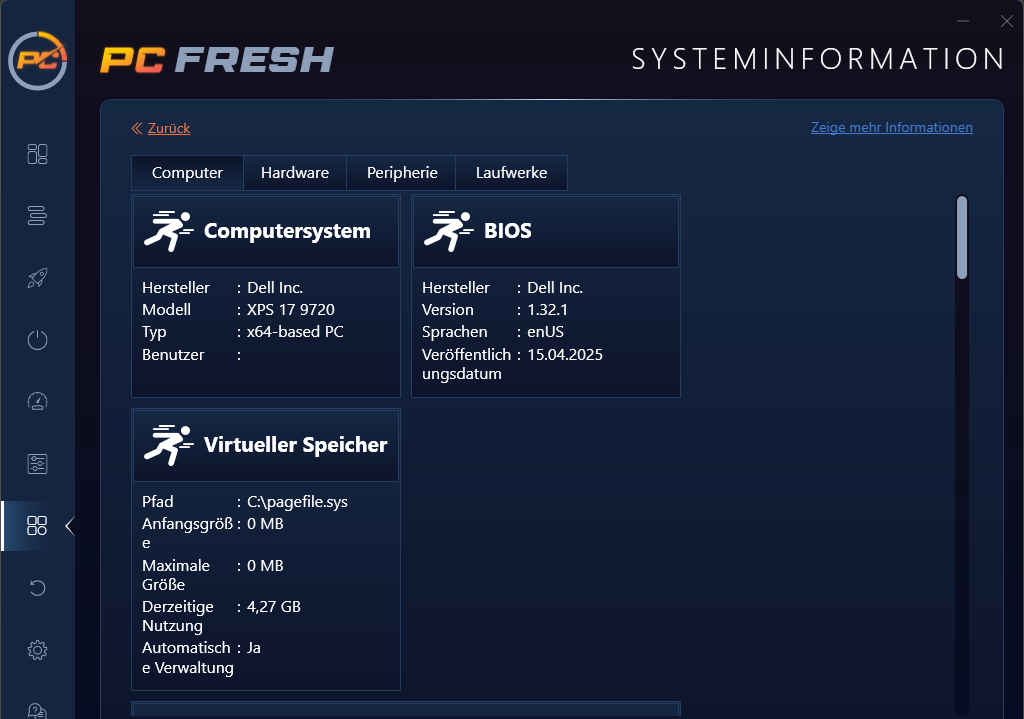The height and width of the screenshot is (719, 1024).
Task: Click the double-chevron icon before Zurück
Action: coord(136,128)
